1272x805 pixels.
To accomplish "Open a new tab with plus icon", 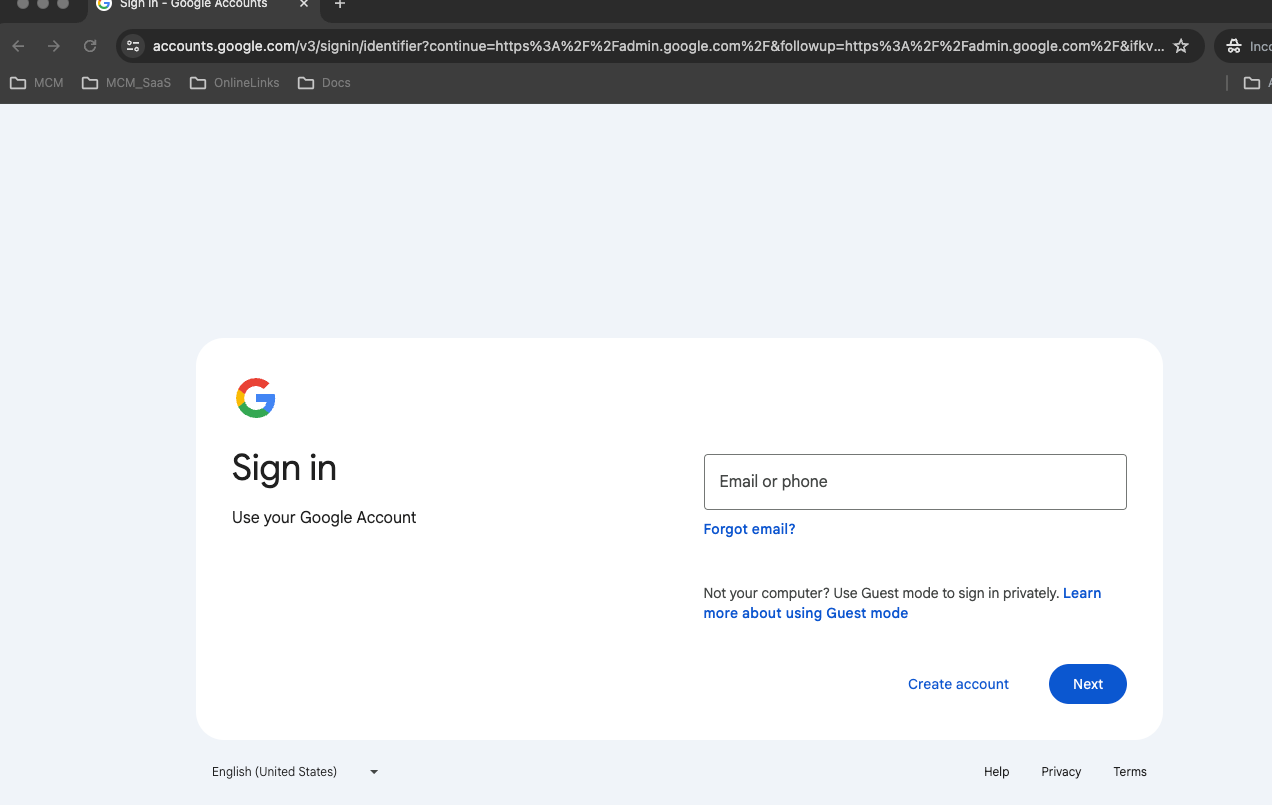I will click(340, 5).
